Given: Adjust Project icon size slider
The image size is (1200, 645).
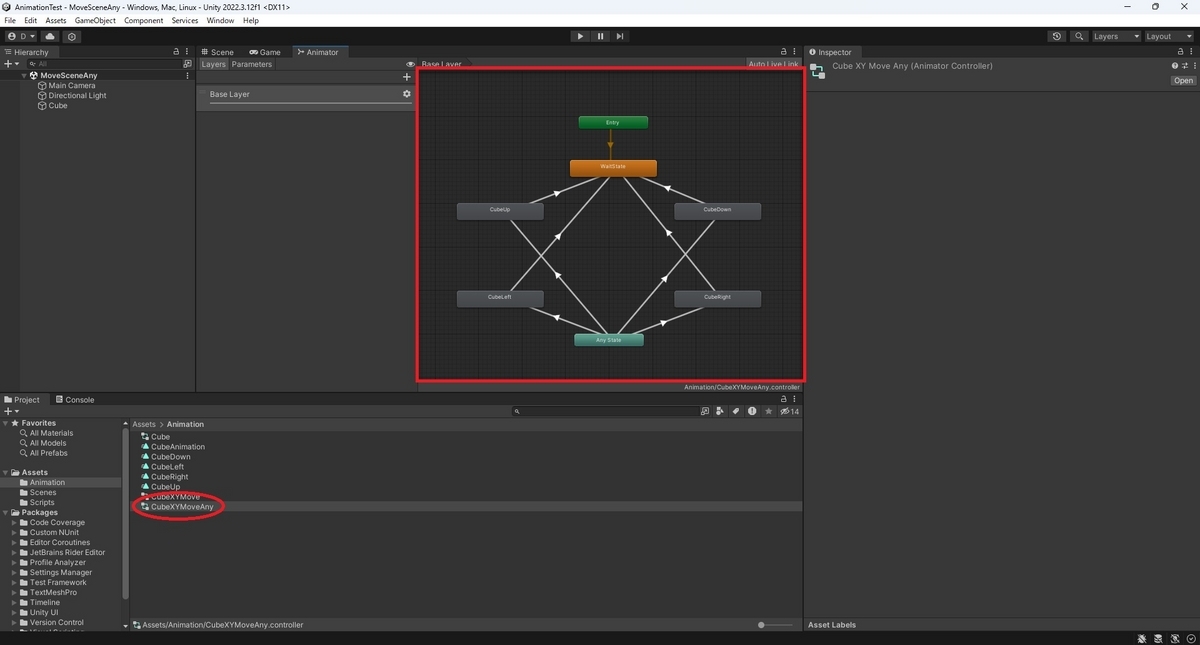Looking at the screenshot, I should pyautogui.click(x=777, y=625).
